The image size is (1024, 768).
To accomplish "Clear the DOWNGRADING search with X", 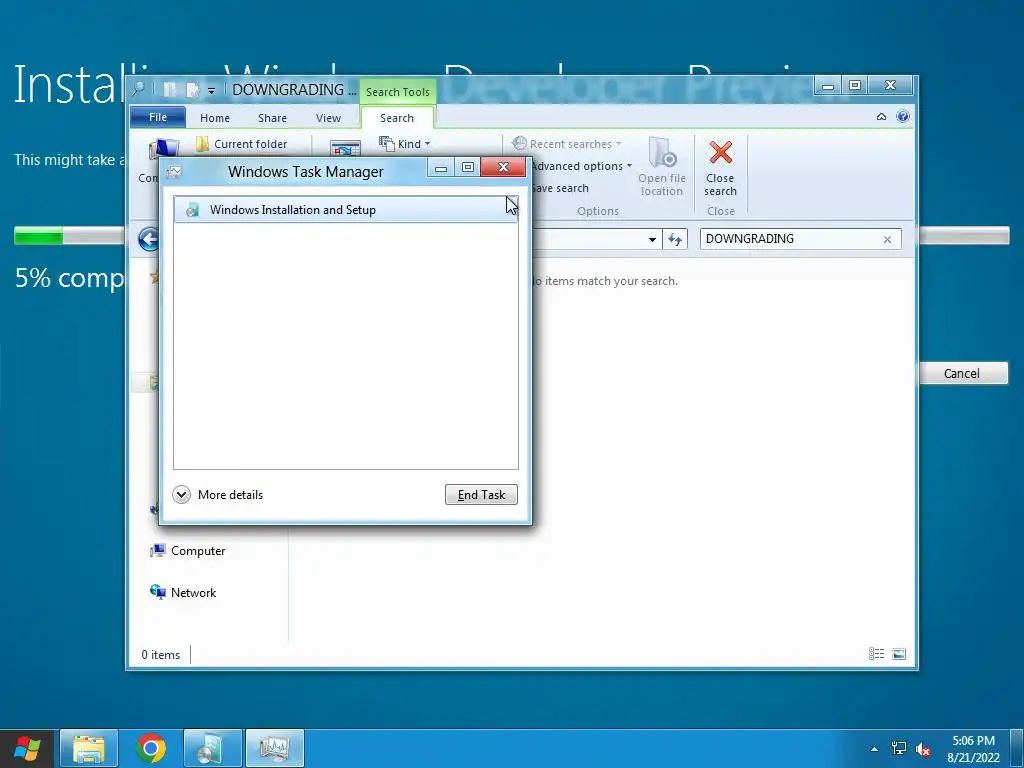I will [x=887, y=239].
